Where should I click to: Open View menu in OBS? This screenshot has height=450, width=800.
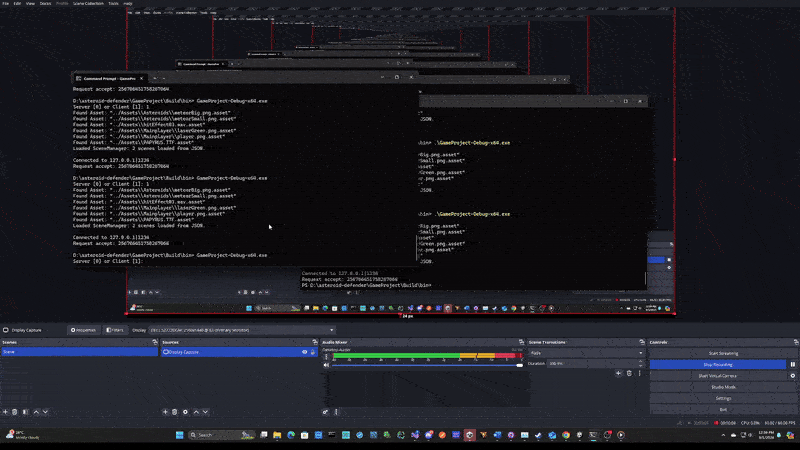(x=30, y=3)
